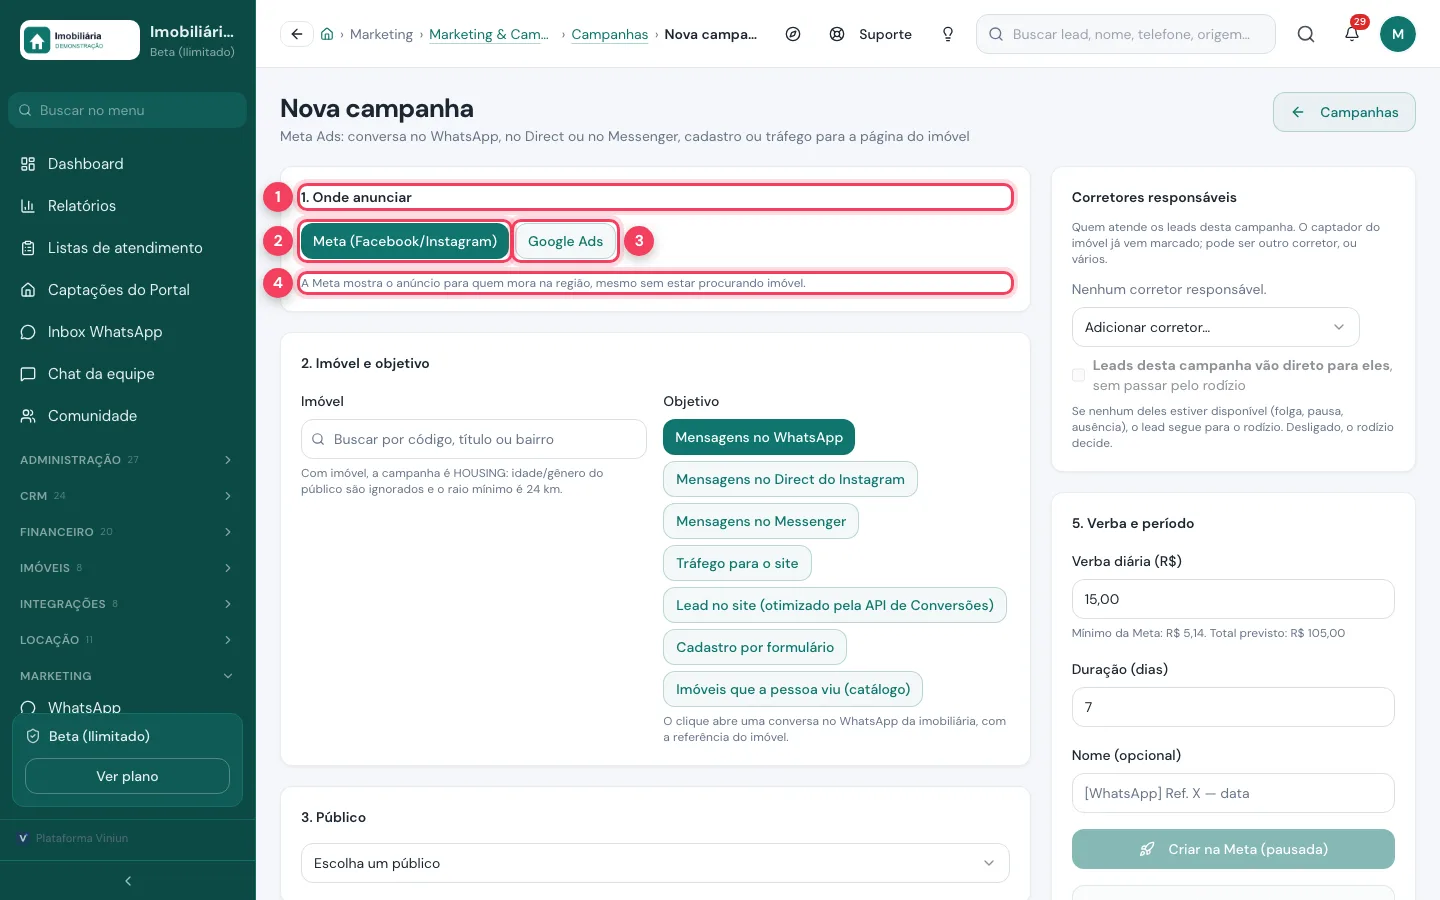The image size is (1440, 900).
Task: Check the Leads desta campanha vão direto checkbox
Action: (1078, 375)
